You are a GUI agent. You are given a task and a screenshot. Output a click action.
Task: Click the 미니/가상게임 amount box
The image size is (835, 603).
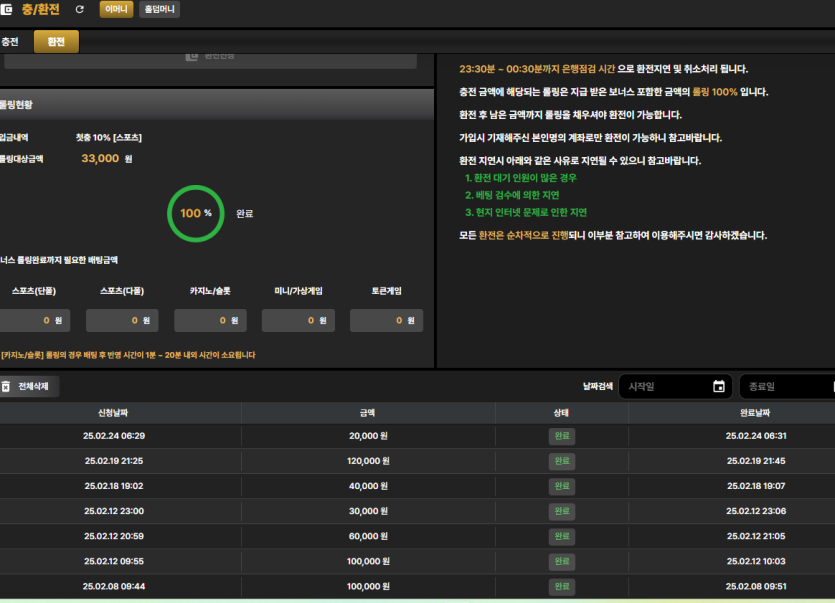[298, 320]
